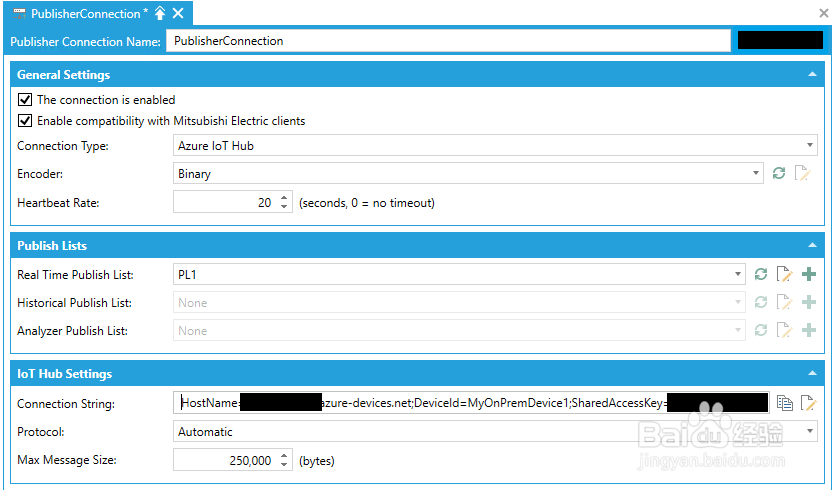This screenshot has height=490, width=832.
Task: Close the panel with the far-right X
Action: tap(824, 13)
